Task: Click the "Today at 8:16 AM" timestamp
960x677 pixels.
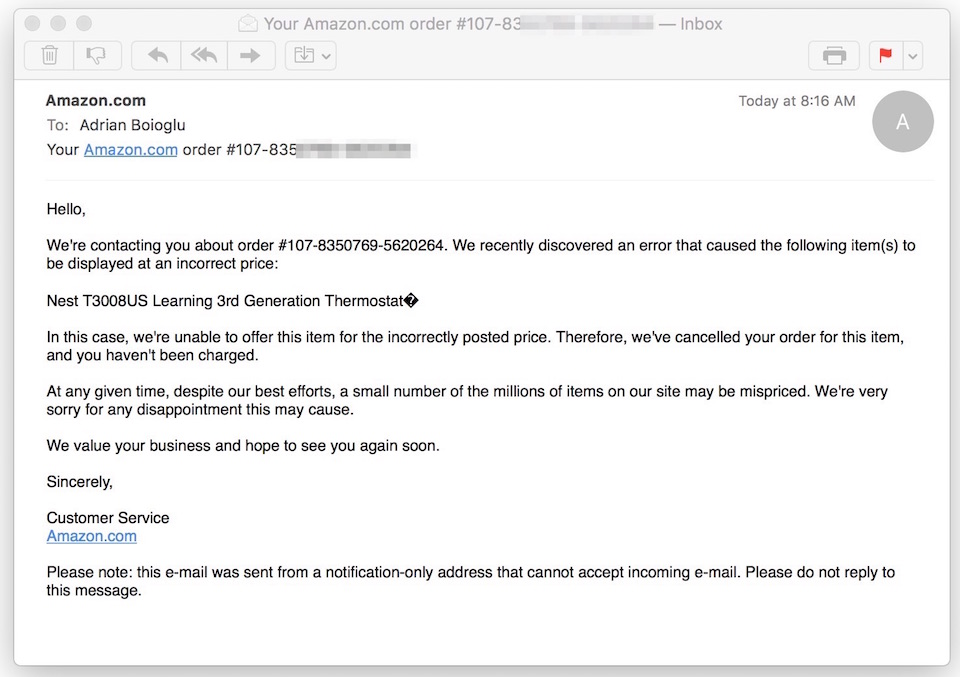Action: coord(797,101)
